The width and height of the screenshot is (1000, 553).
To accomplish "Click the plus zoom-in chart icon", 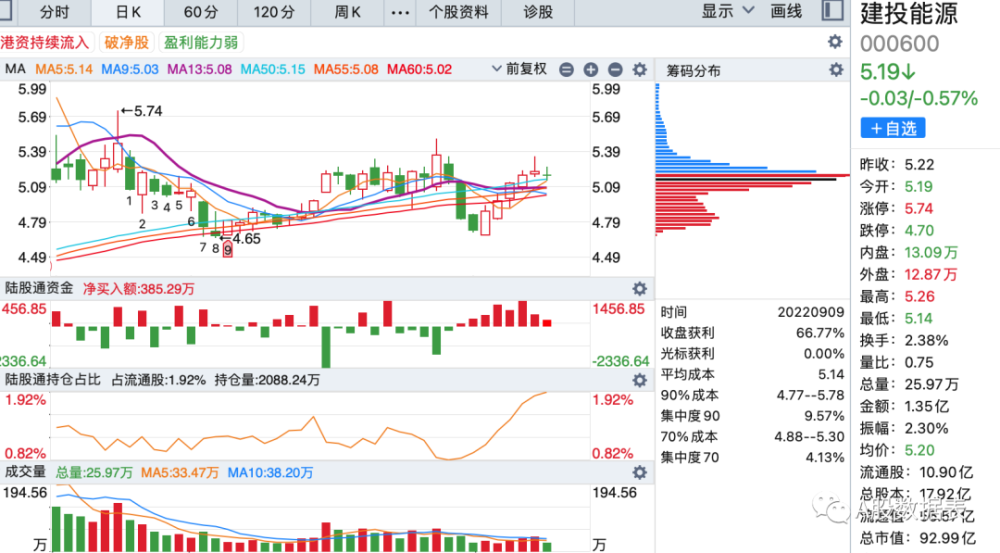I will (591, 70).
